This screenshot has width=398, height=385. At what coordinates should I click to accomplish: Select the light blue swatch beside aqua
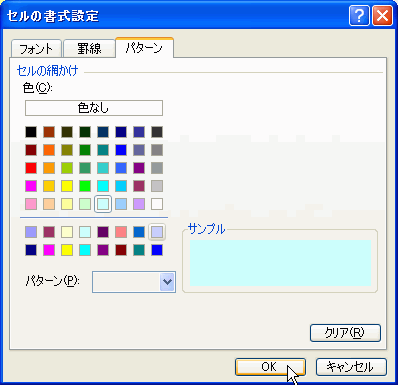coord(121,168)
